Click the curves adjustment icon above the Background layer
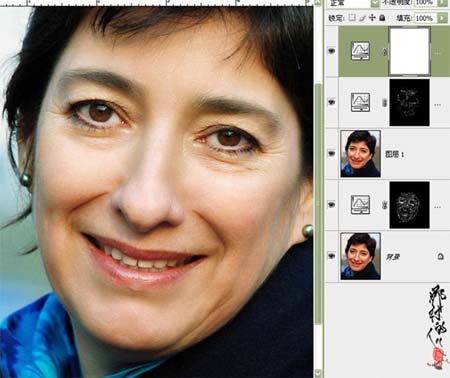 click(x=361, y=205)
